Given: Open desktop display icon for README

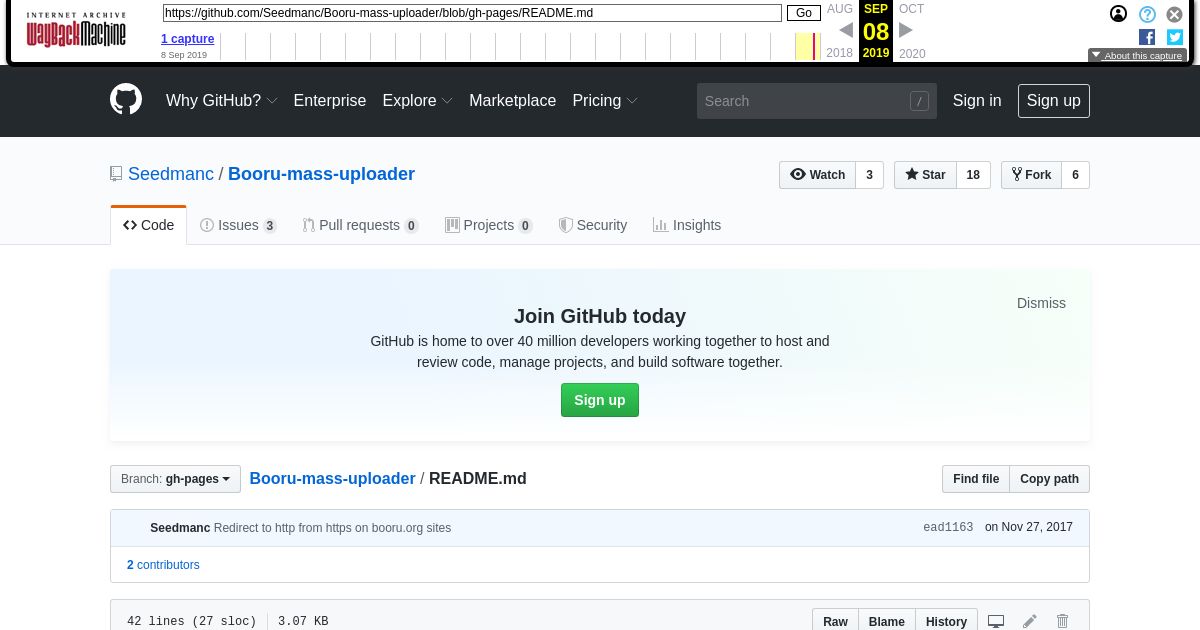Looking at the screenshot, I should 996,621.
